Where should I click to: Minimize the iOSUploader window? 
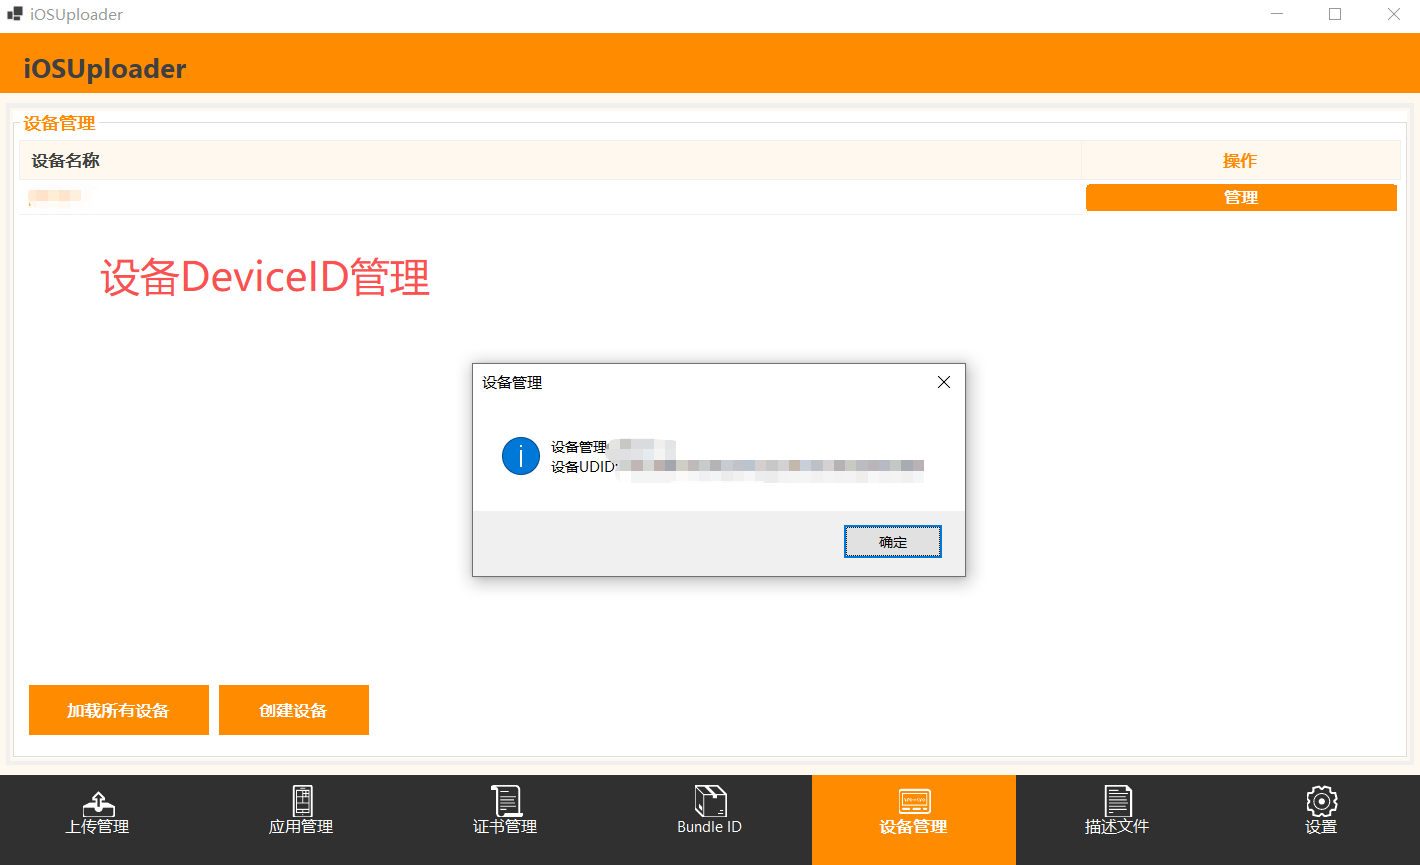click(x=1277, y=15)
